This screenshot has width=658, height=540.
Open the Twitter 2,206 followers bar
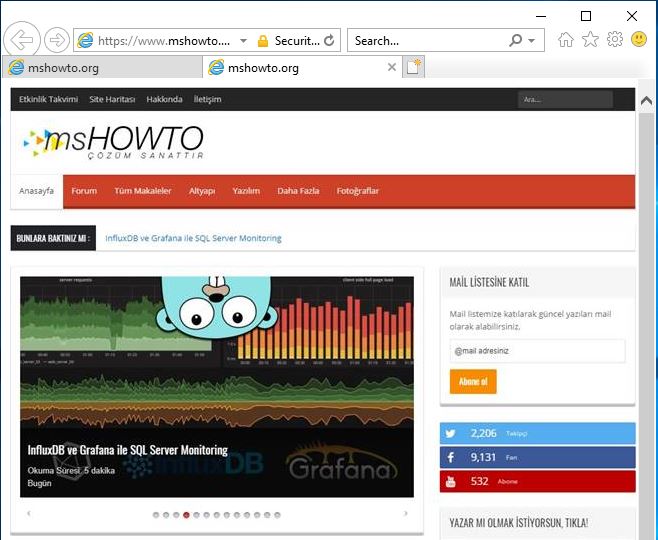(538, 433)
